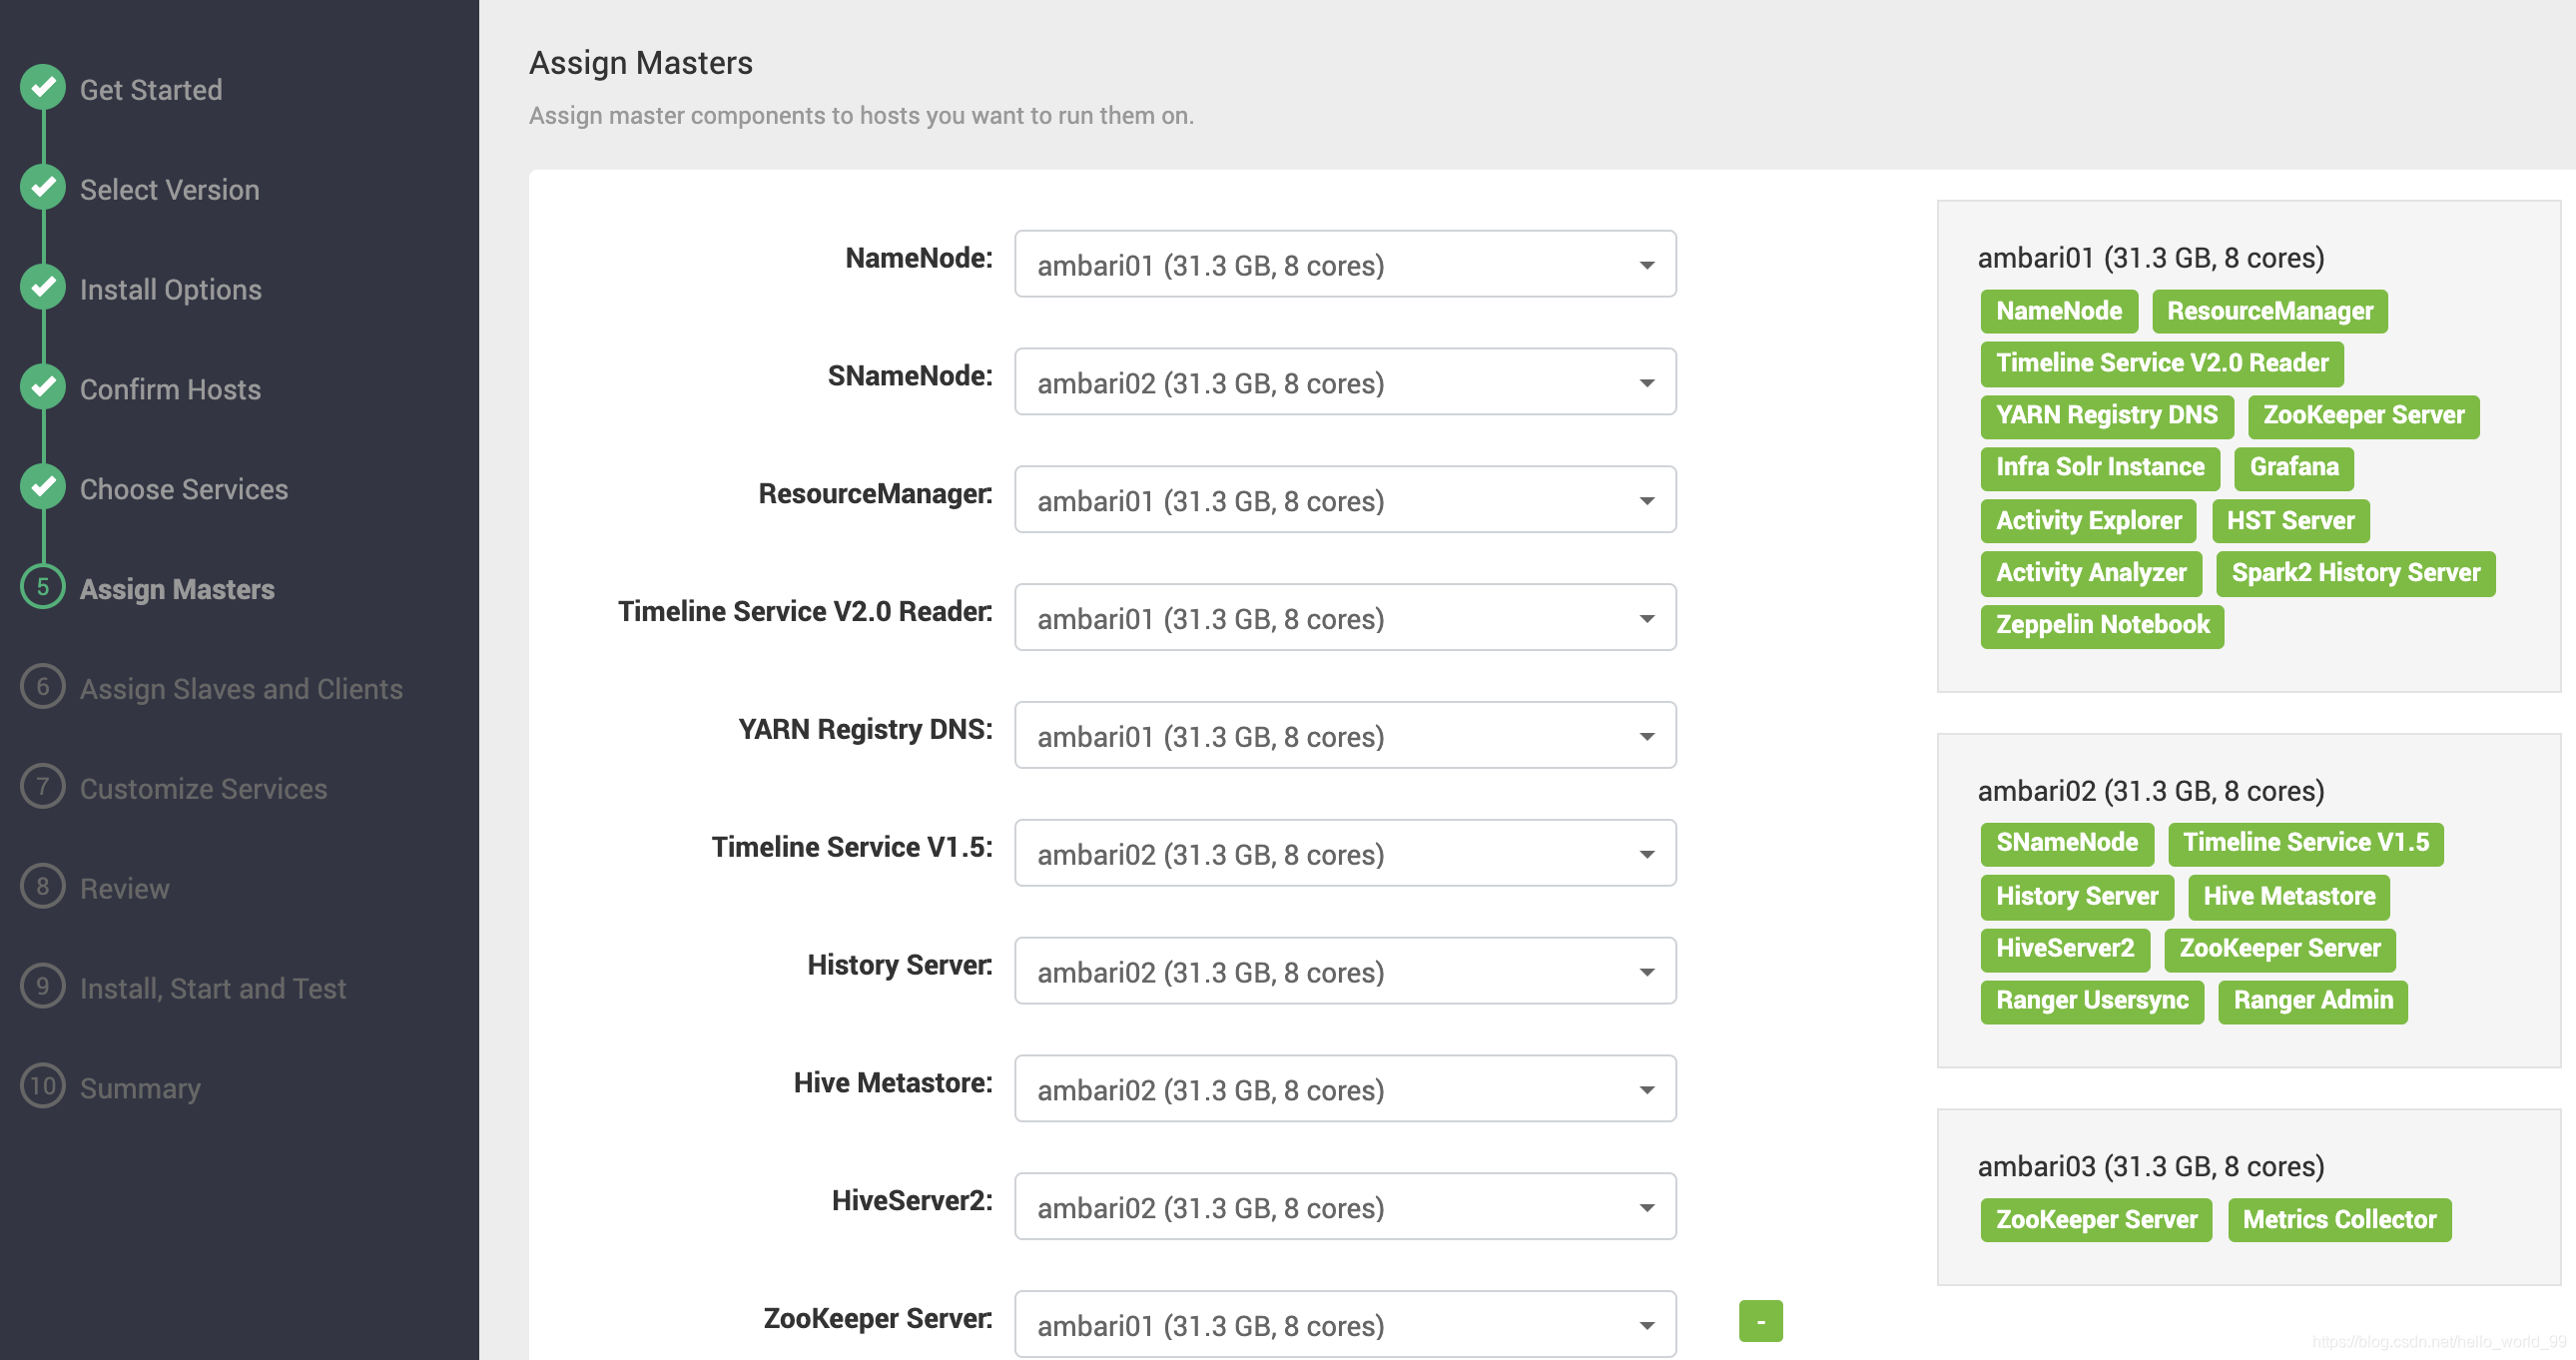Viewport: 2576px width, 1360px height.
Task: Click Metrics Collector tag
Action: (x=2339, y=1220)
